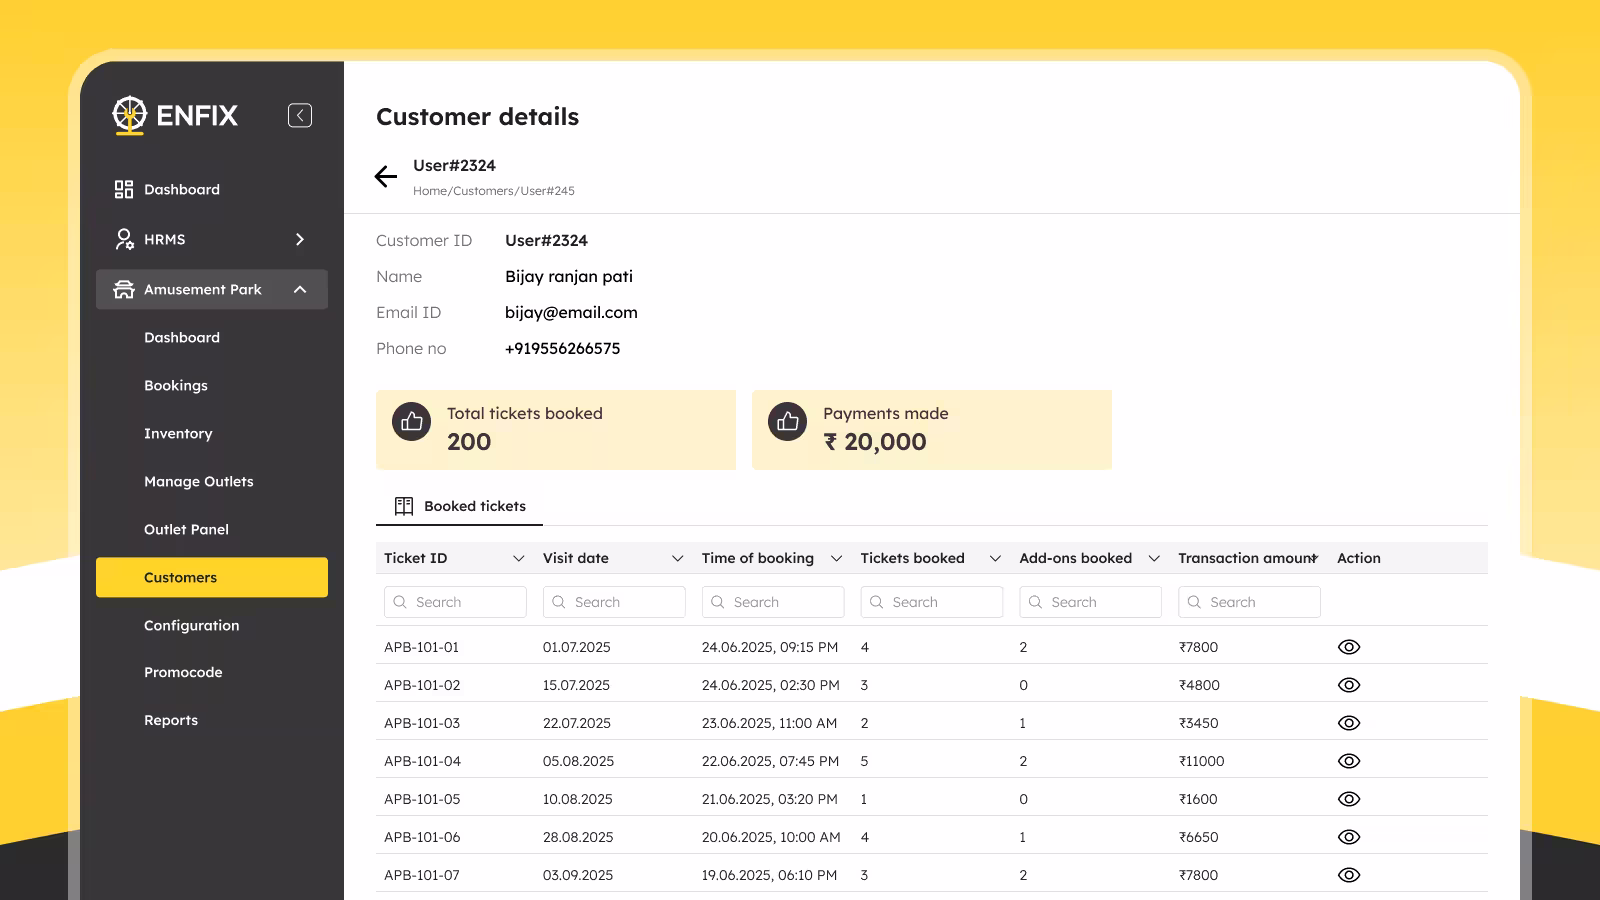Viewport: 1600px width, 900px height.
Task: Open the Time of booking column dropdown
Action: (x=837, y=558)
